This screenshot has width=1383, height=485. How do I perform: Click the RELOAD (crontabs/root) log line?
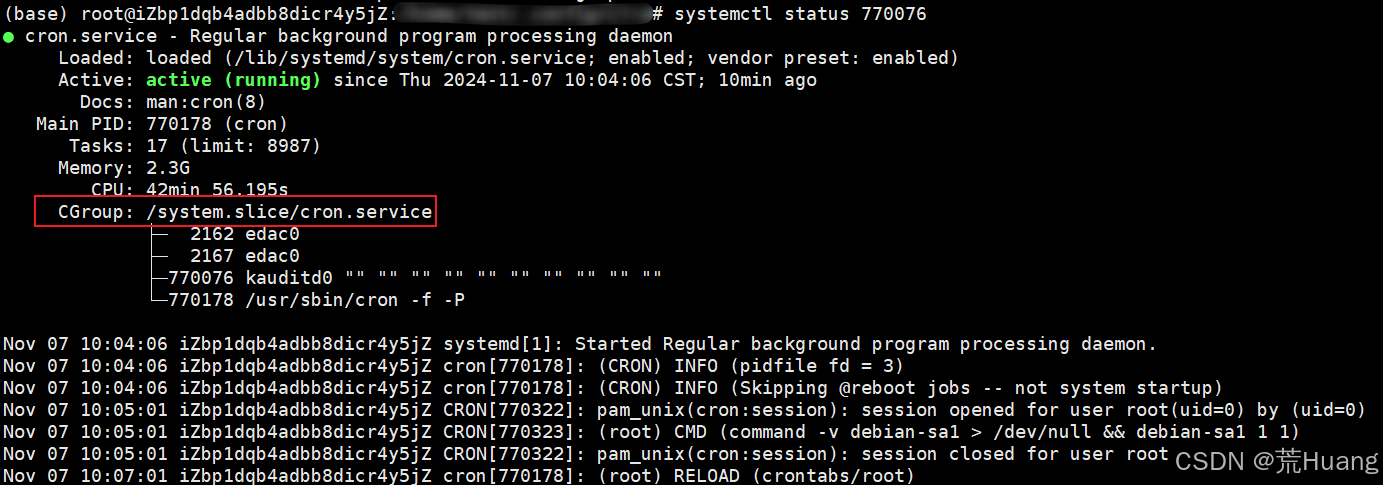(x=459, y=476)
